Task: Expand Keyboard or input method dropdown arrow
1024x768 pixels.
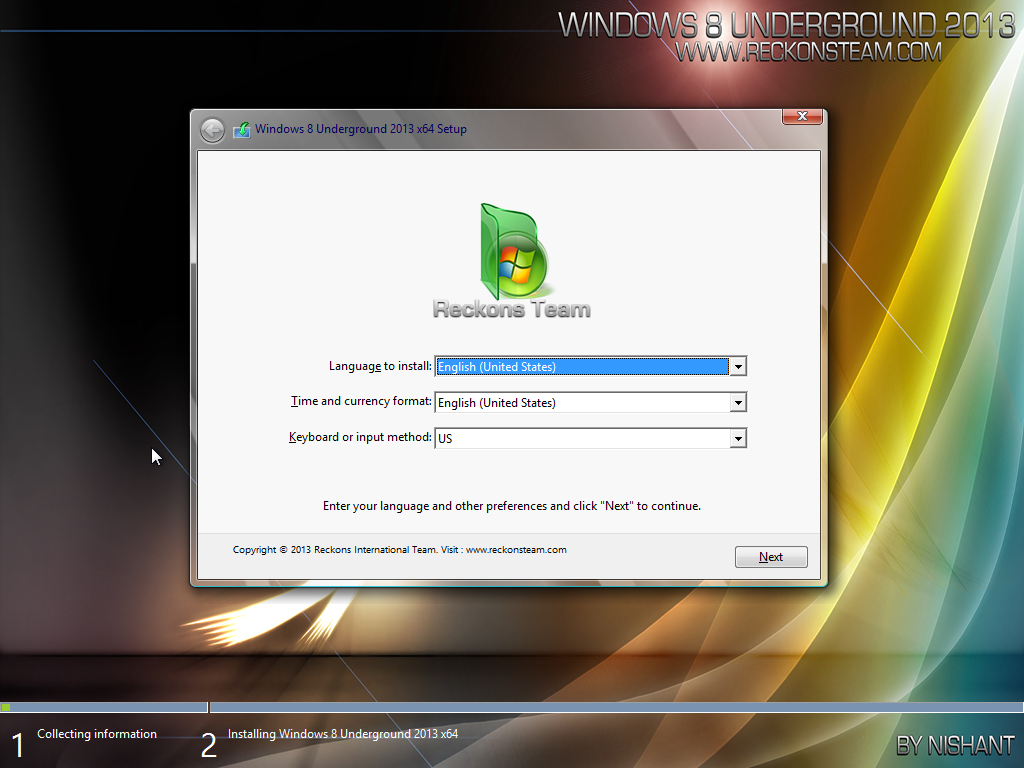Action: [x=738, y=438]
